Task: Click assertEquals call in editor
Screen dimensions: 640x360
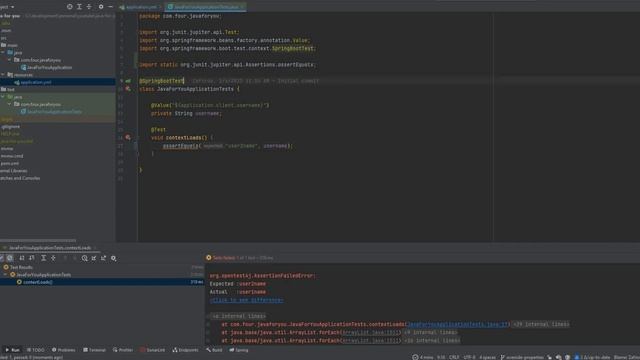Action: [180, 146]
